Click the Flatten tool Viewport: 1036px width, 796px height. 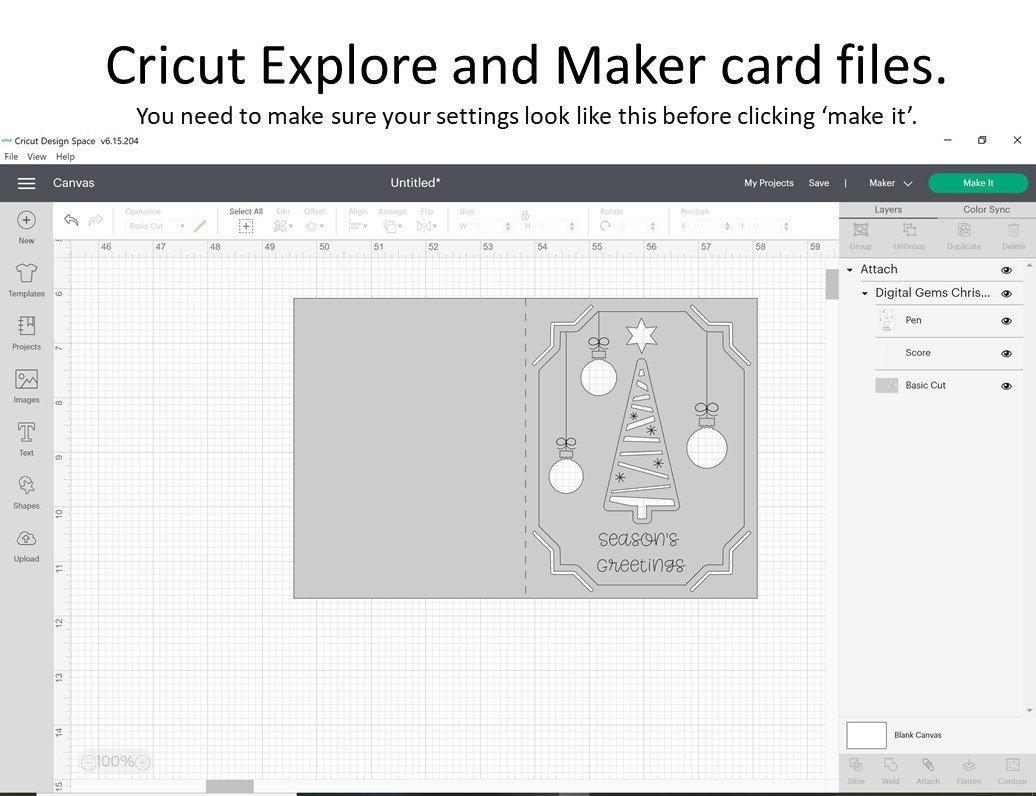click(969, 770)
